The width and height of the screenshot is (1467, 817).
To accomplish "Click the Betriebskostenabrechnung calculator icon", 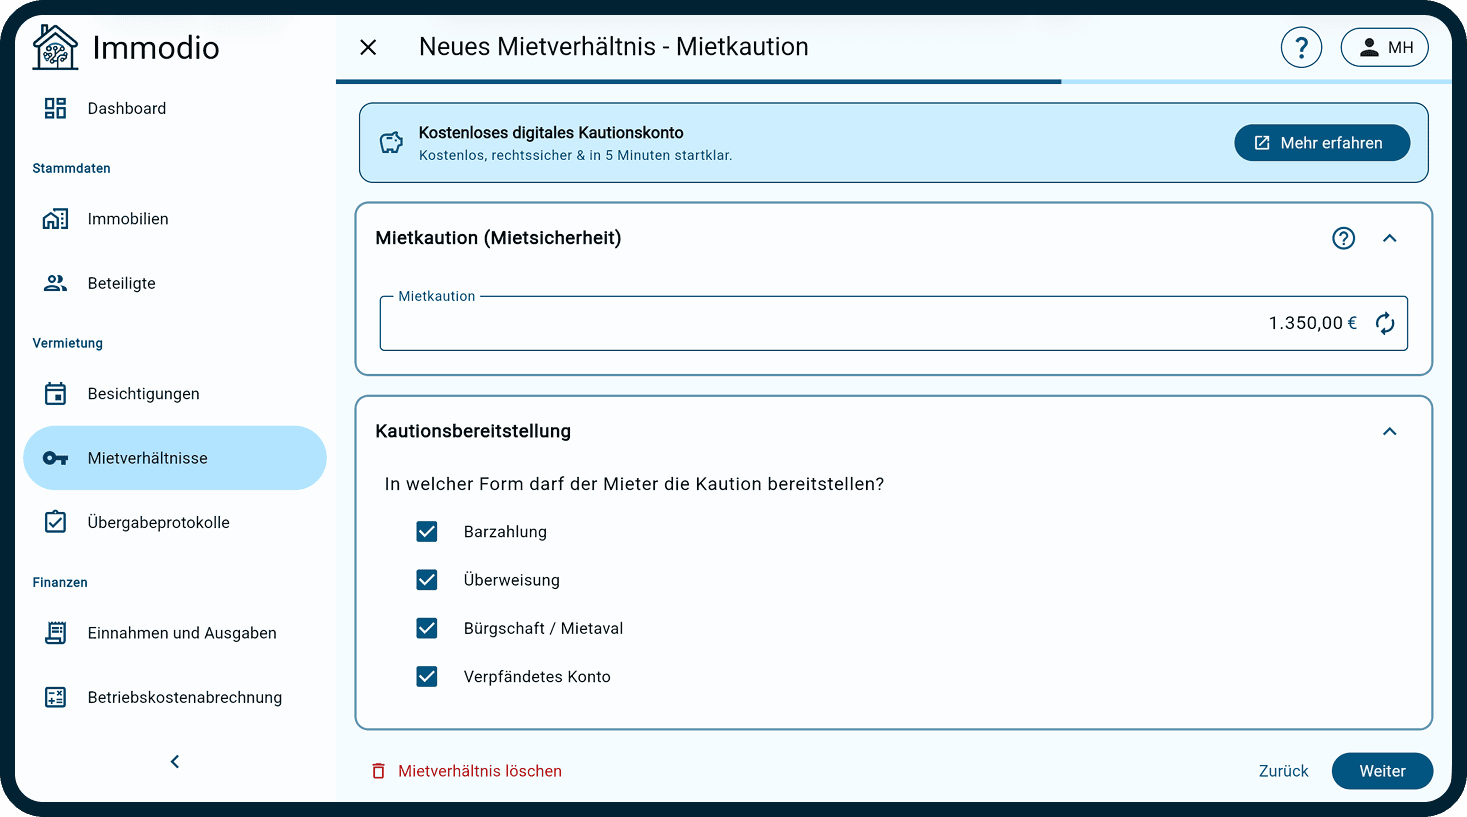I will (55, 697).
